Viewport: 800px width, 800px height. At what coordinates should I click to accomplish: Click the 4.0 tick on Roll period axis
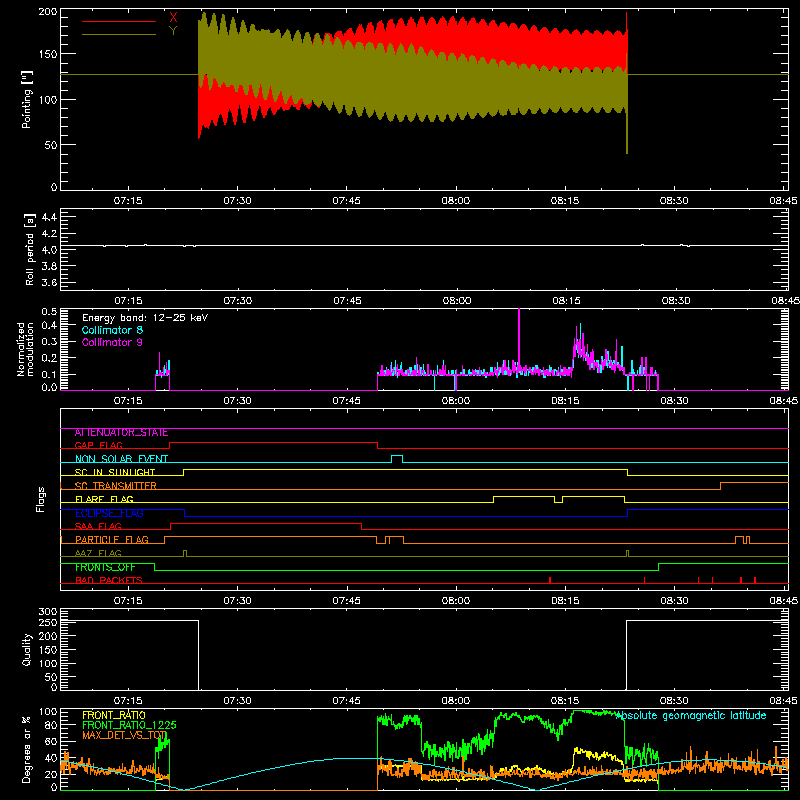coord(49,250)
